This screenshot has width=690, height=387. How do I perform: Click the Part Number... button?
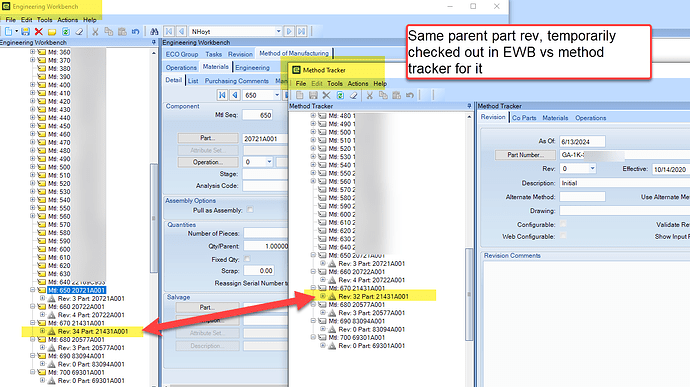point(525,155)
